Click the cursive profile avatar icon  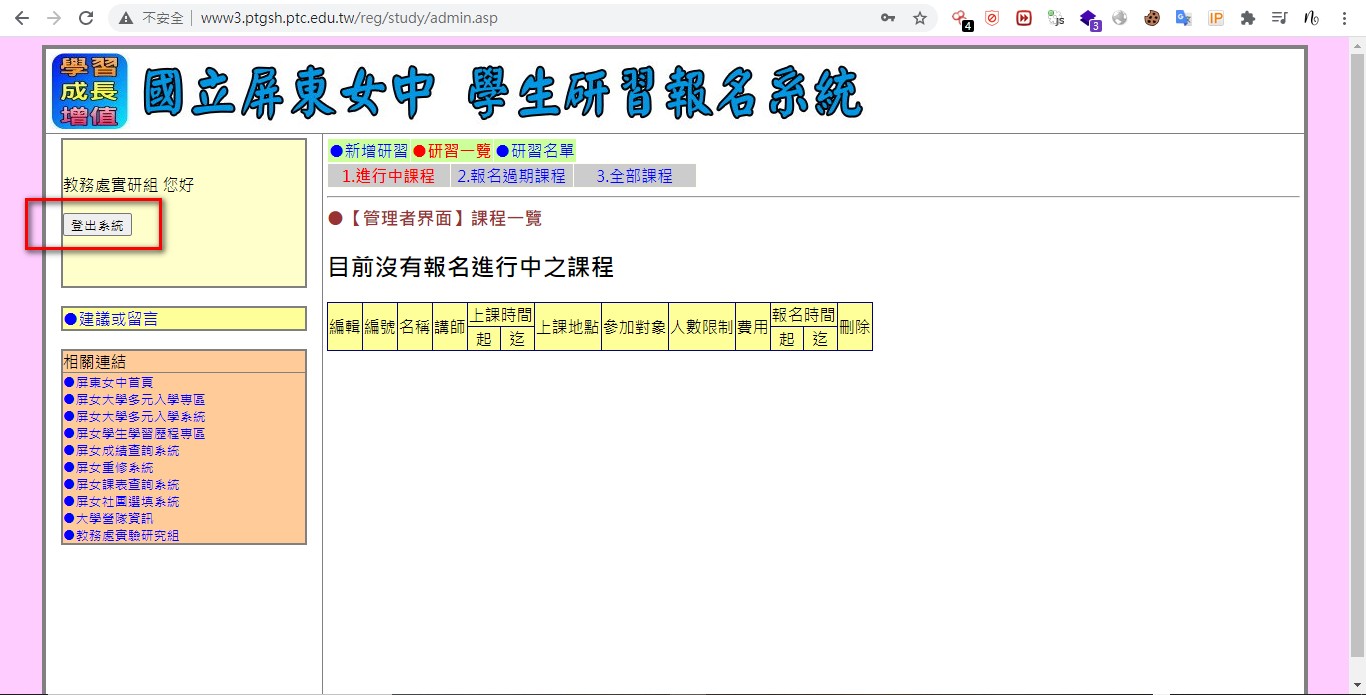1311,18
